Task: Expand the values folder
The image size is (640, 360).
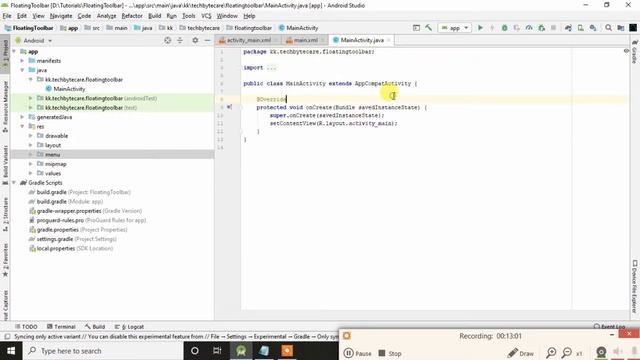Action: [x=31, y=173]
